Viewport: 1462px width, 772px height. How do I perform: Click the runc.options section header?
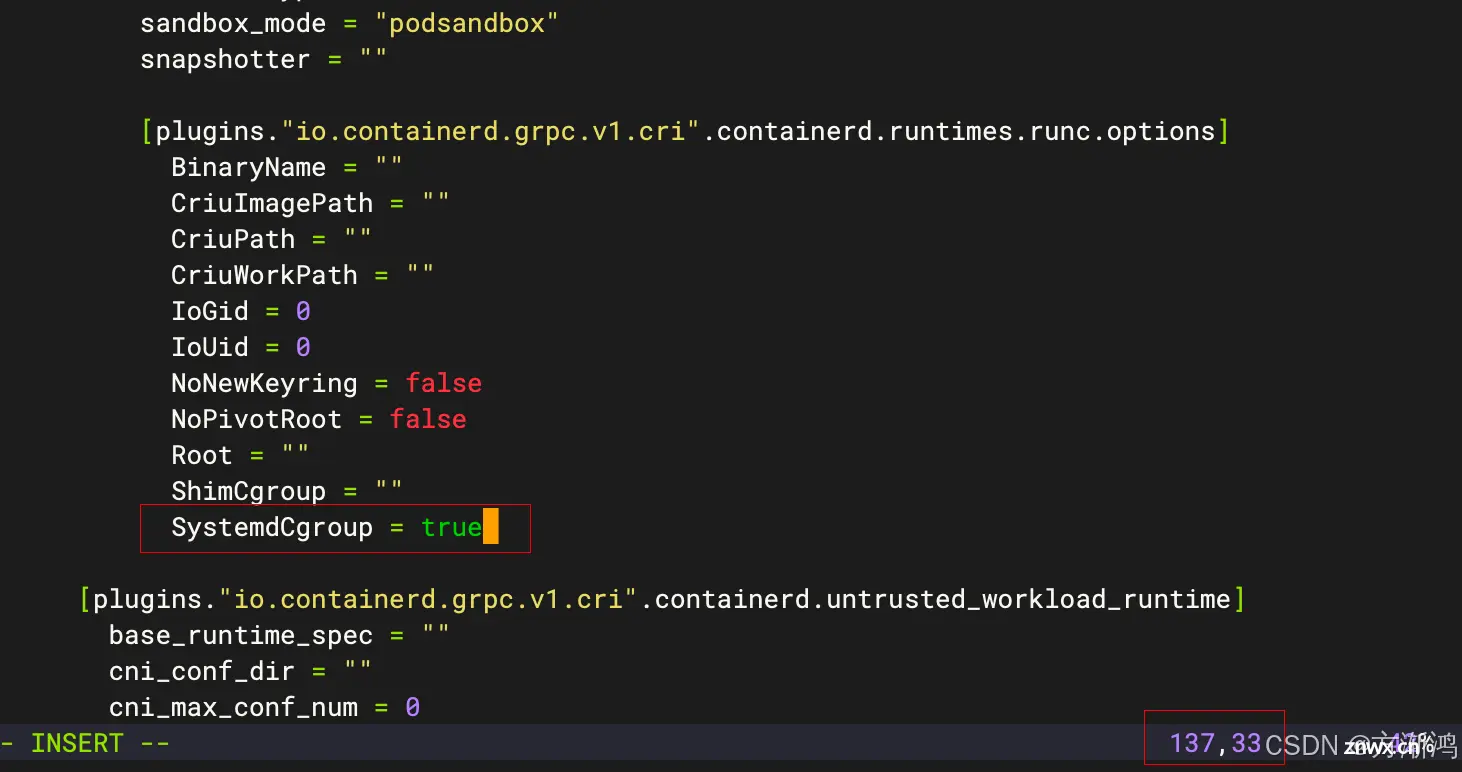coord(685,131)
